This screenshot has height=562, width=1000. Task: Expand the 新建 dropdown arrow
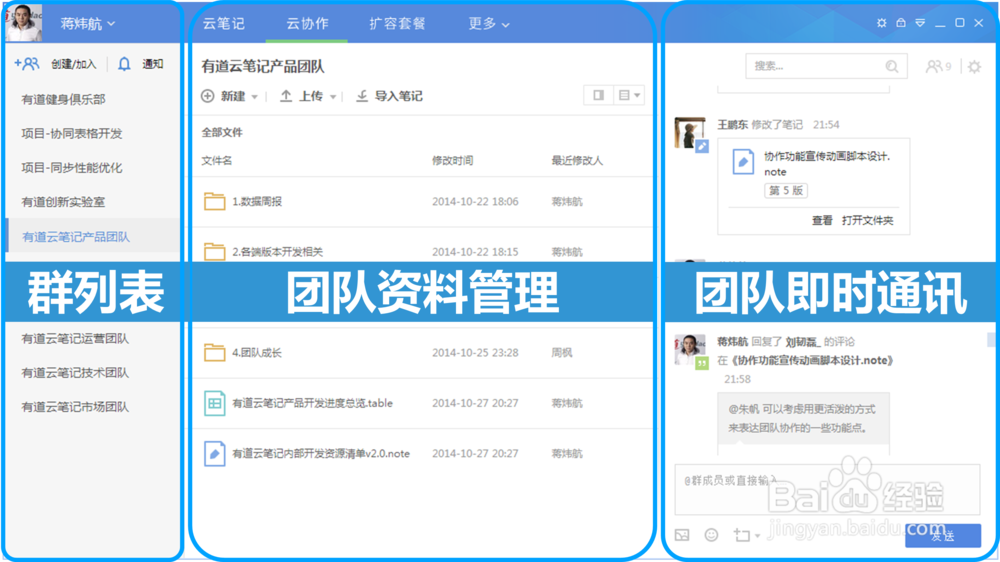(x=254, y=97)
